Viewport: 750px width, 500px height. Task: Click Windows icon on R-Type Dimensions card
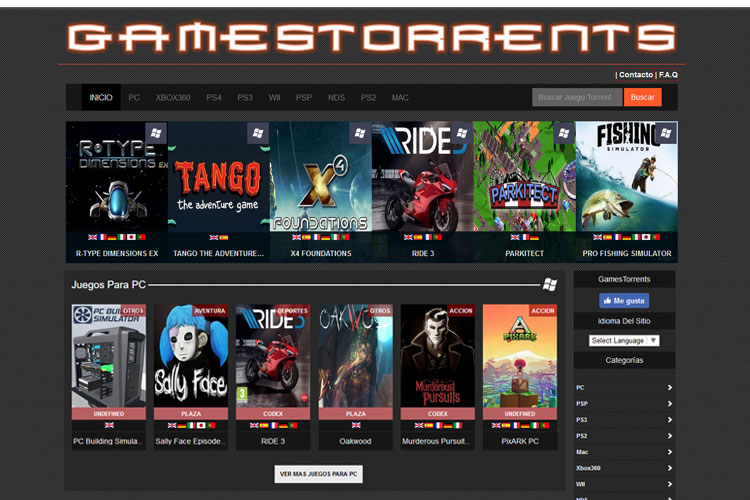pyautogui.click(x=156, y=133)
